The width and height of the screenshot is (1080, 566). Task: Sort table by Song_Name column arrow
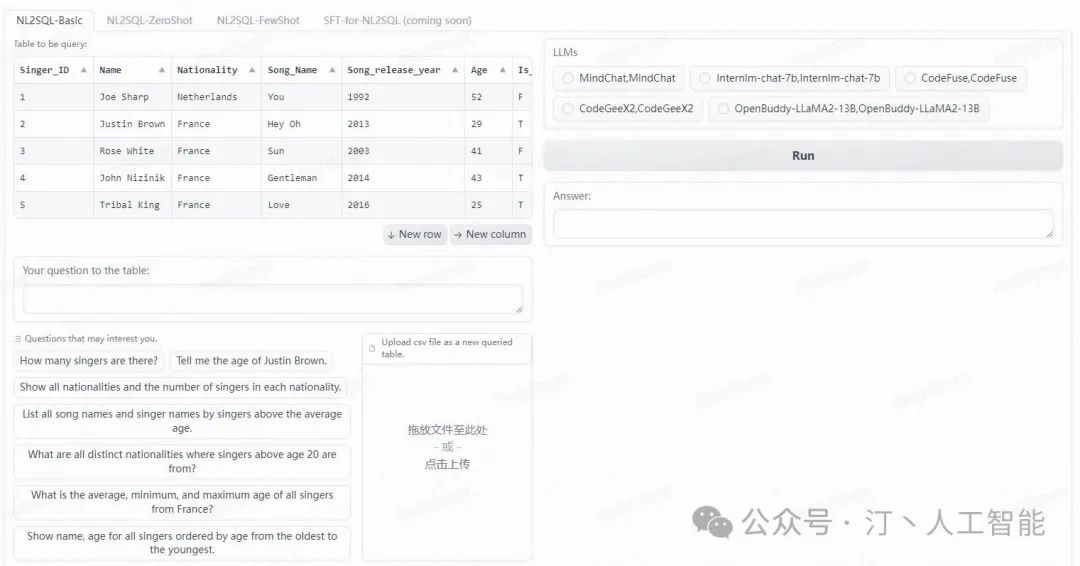click(x=332, y=70)
